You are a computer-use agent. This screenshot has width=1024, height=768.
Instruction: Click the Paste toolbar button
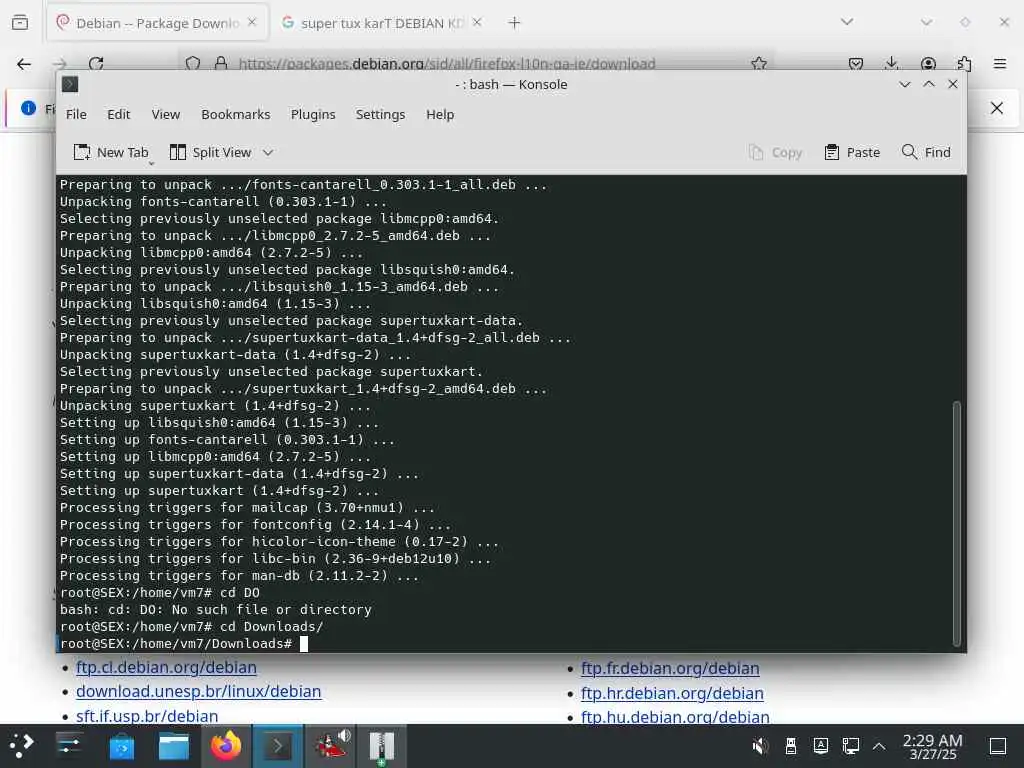click(852, 152)
